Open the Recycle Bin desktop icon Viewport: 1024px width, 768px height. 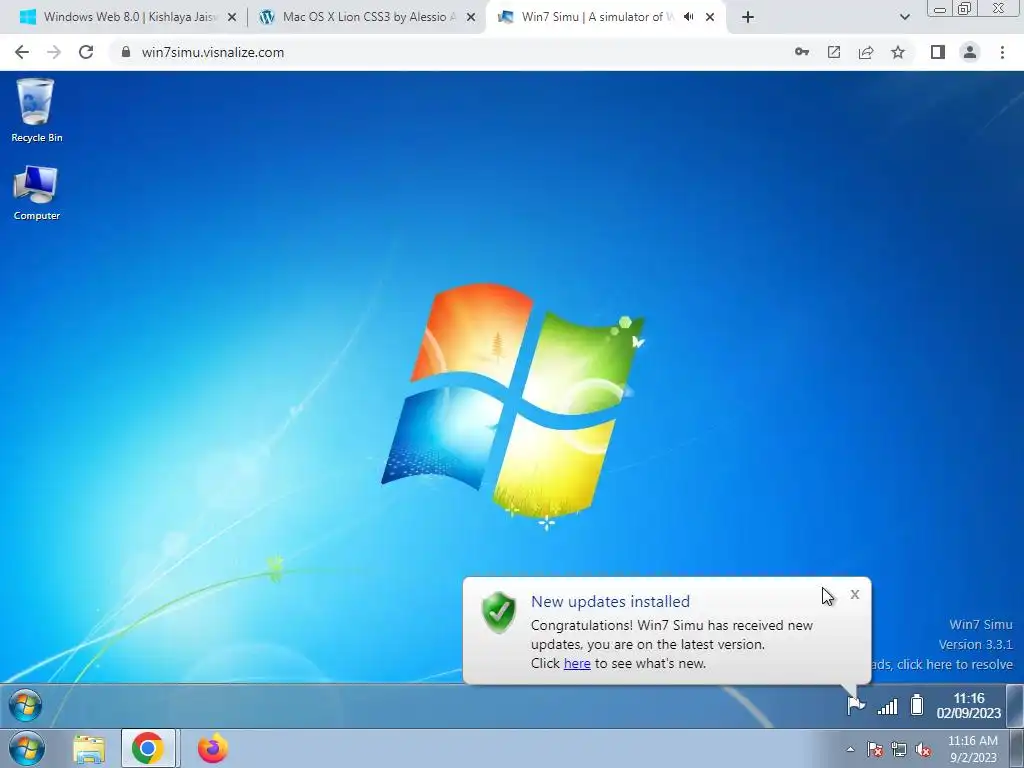(x=37, y=110)
